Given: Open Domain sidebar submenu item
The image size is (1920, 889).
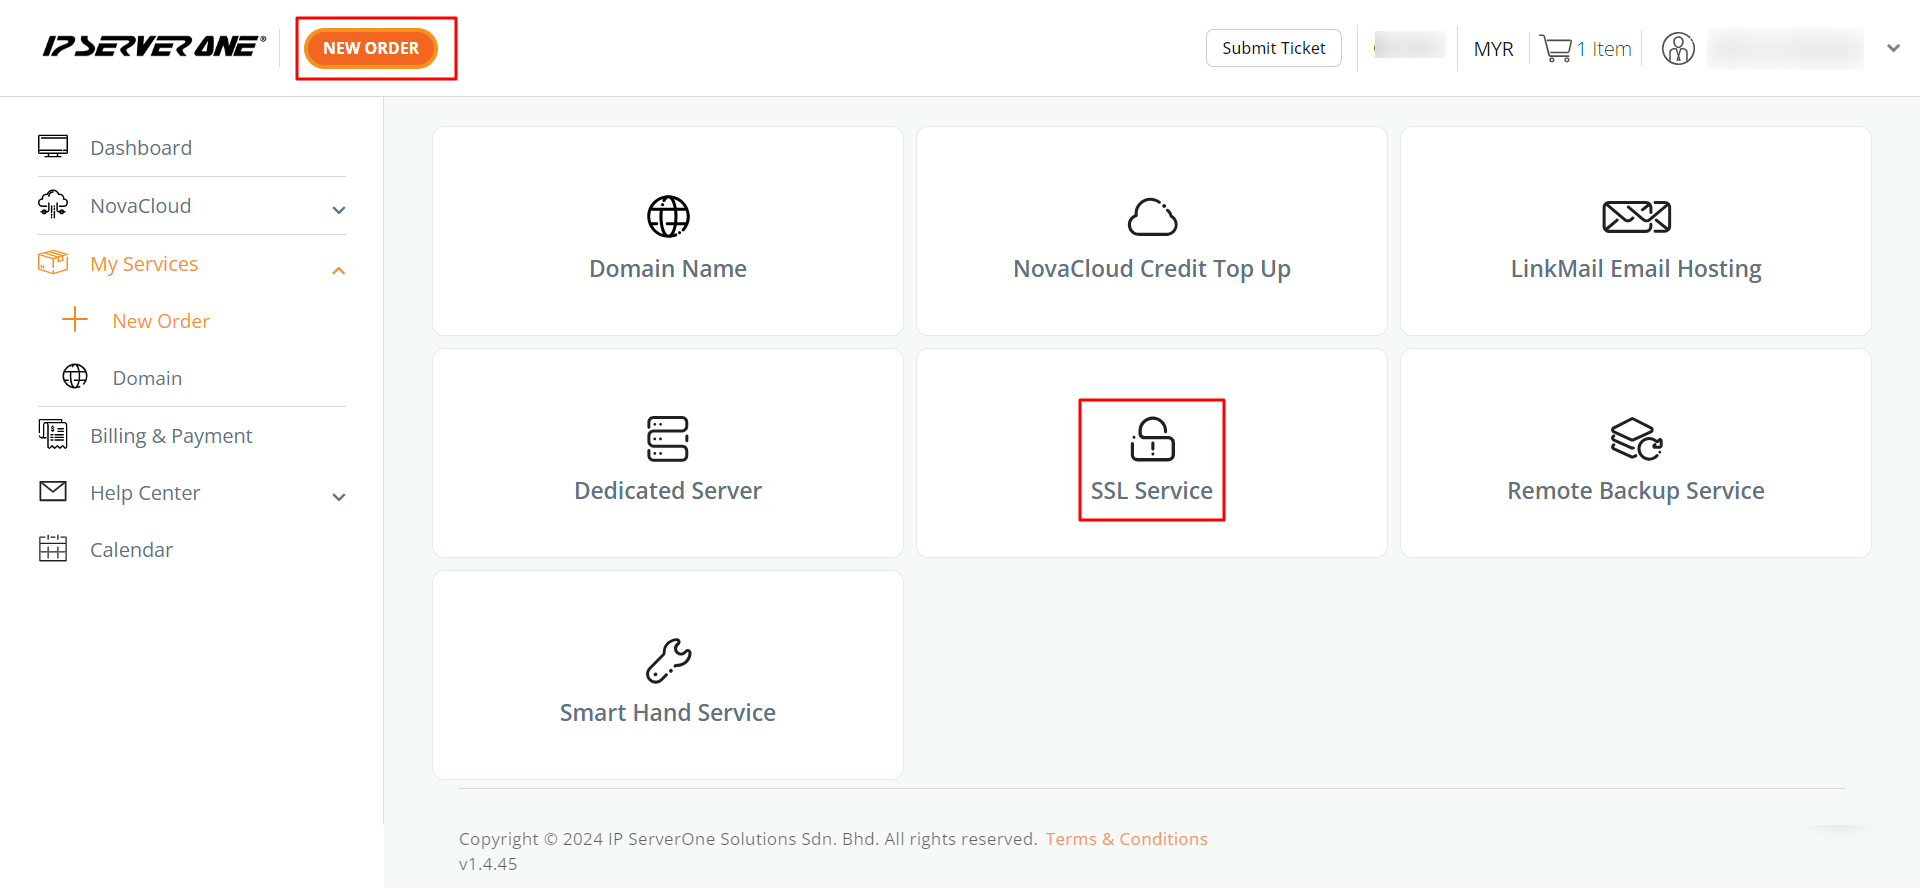Looking at the screenshot, I should click(x=147, y=378).
